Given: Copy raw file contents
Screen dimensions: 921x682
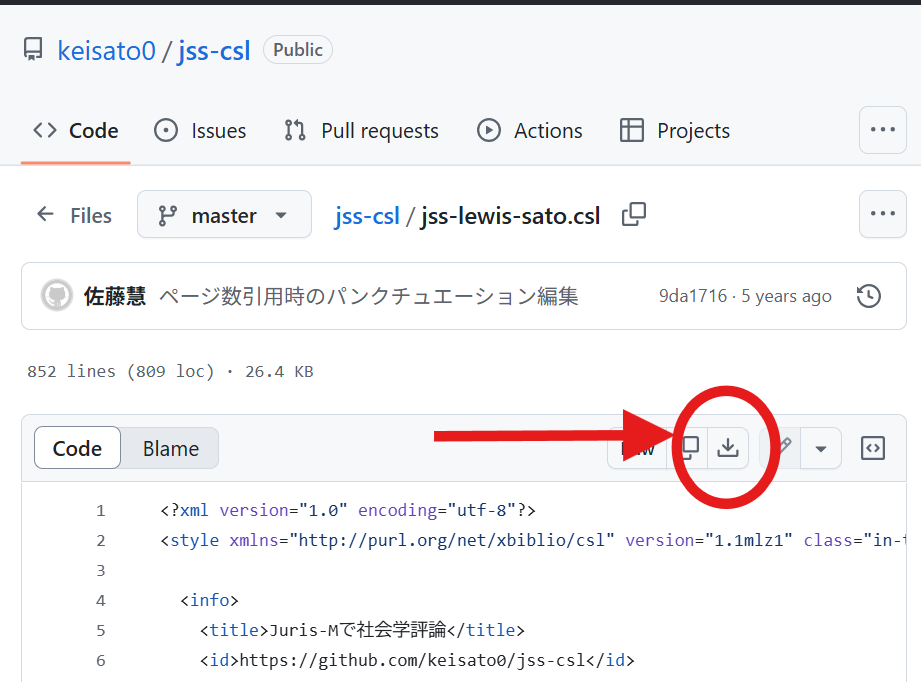Looking at the screenshot, I should tap(689, 448).
